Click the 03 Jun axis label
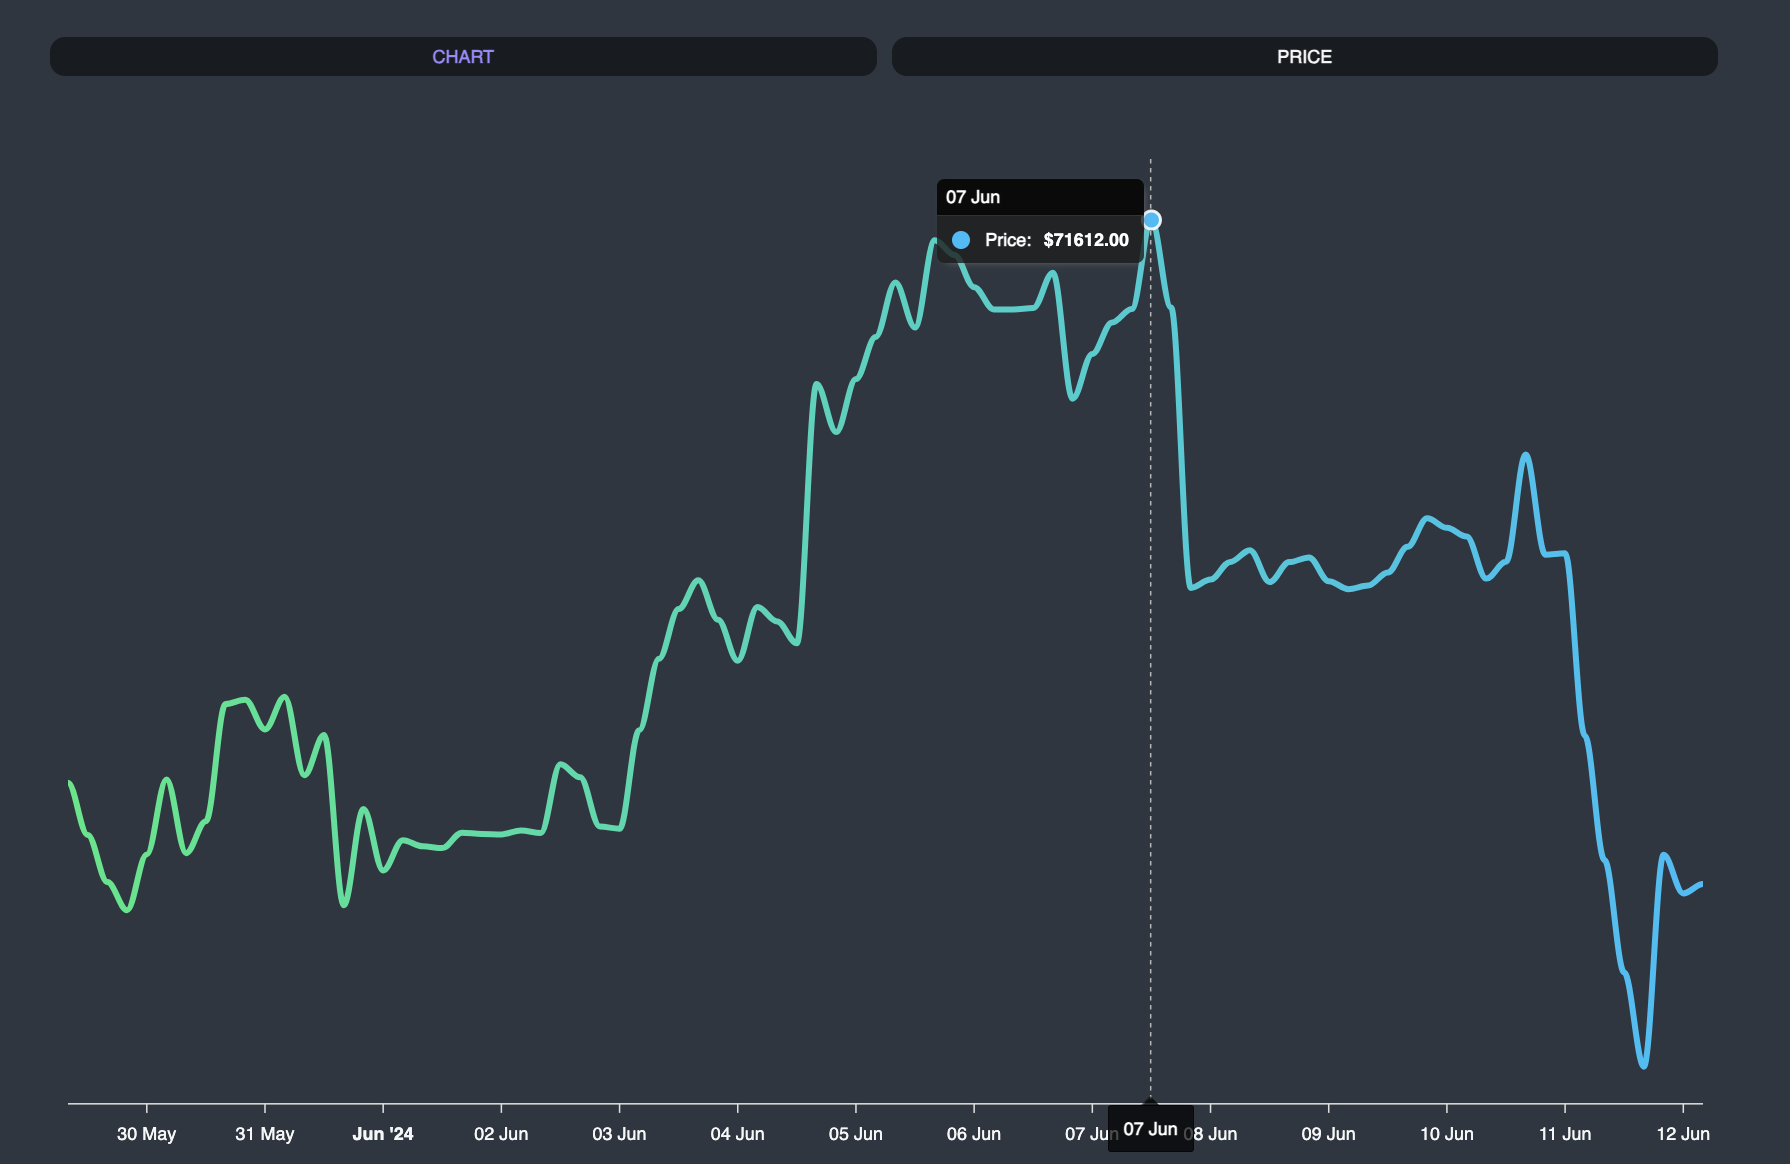This screenshot has height=1164, width=1790. (x=619, y=1134)
